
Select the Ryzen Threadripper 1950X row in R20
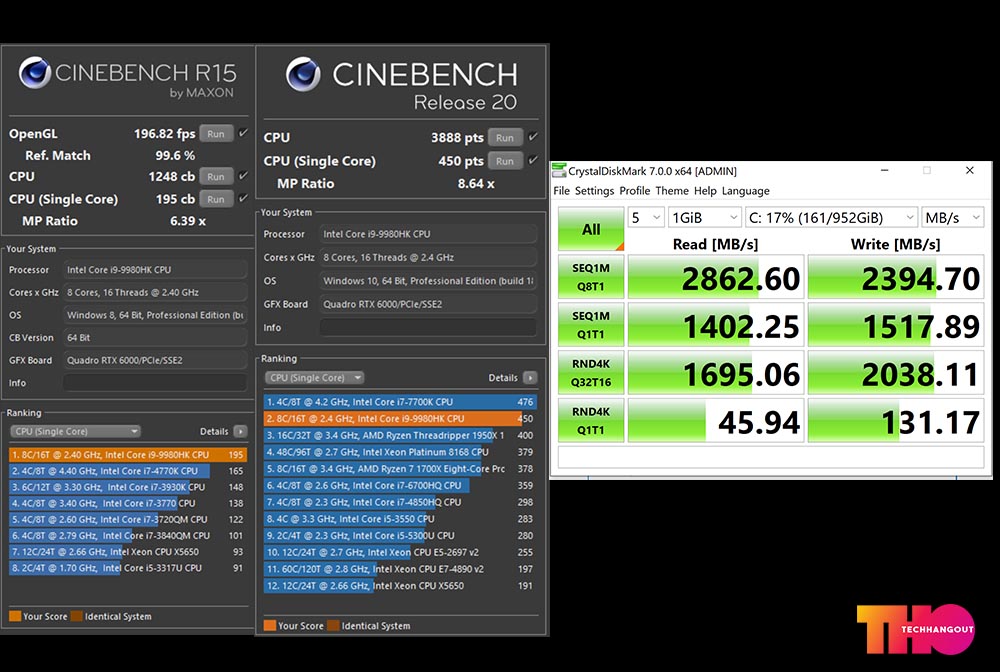coord(400,435)
